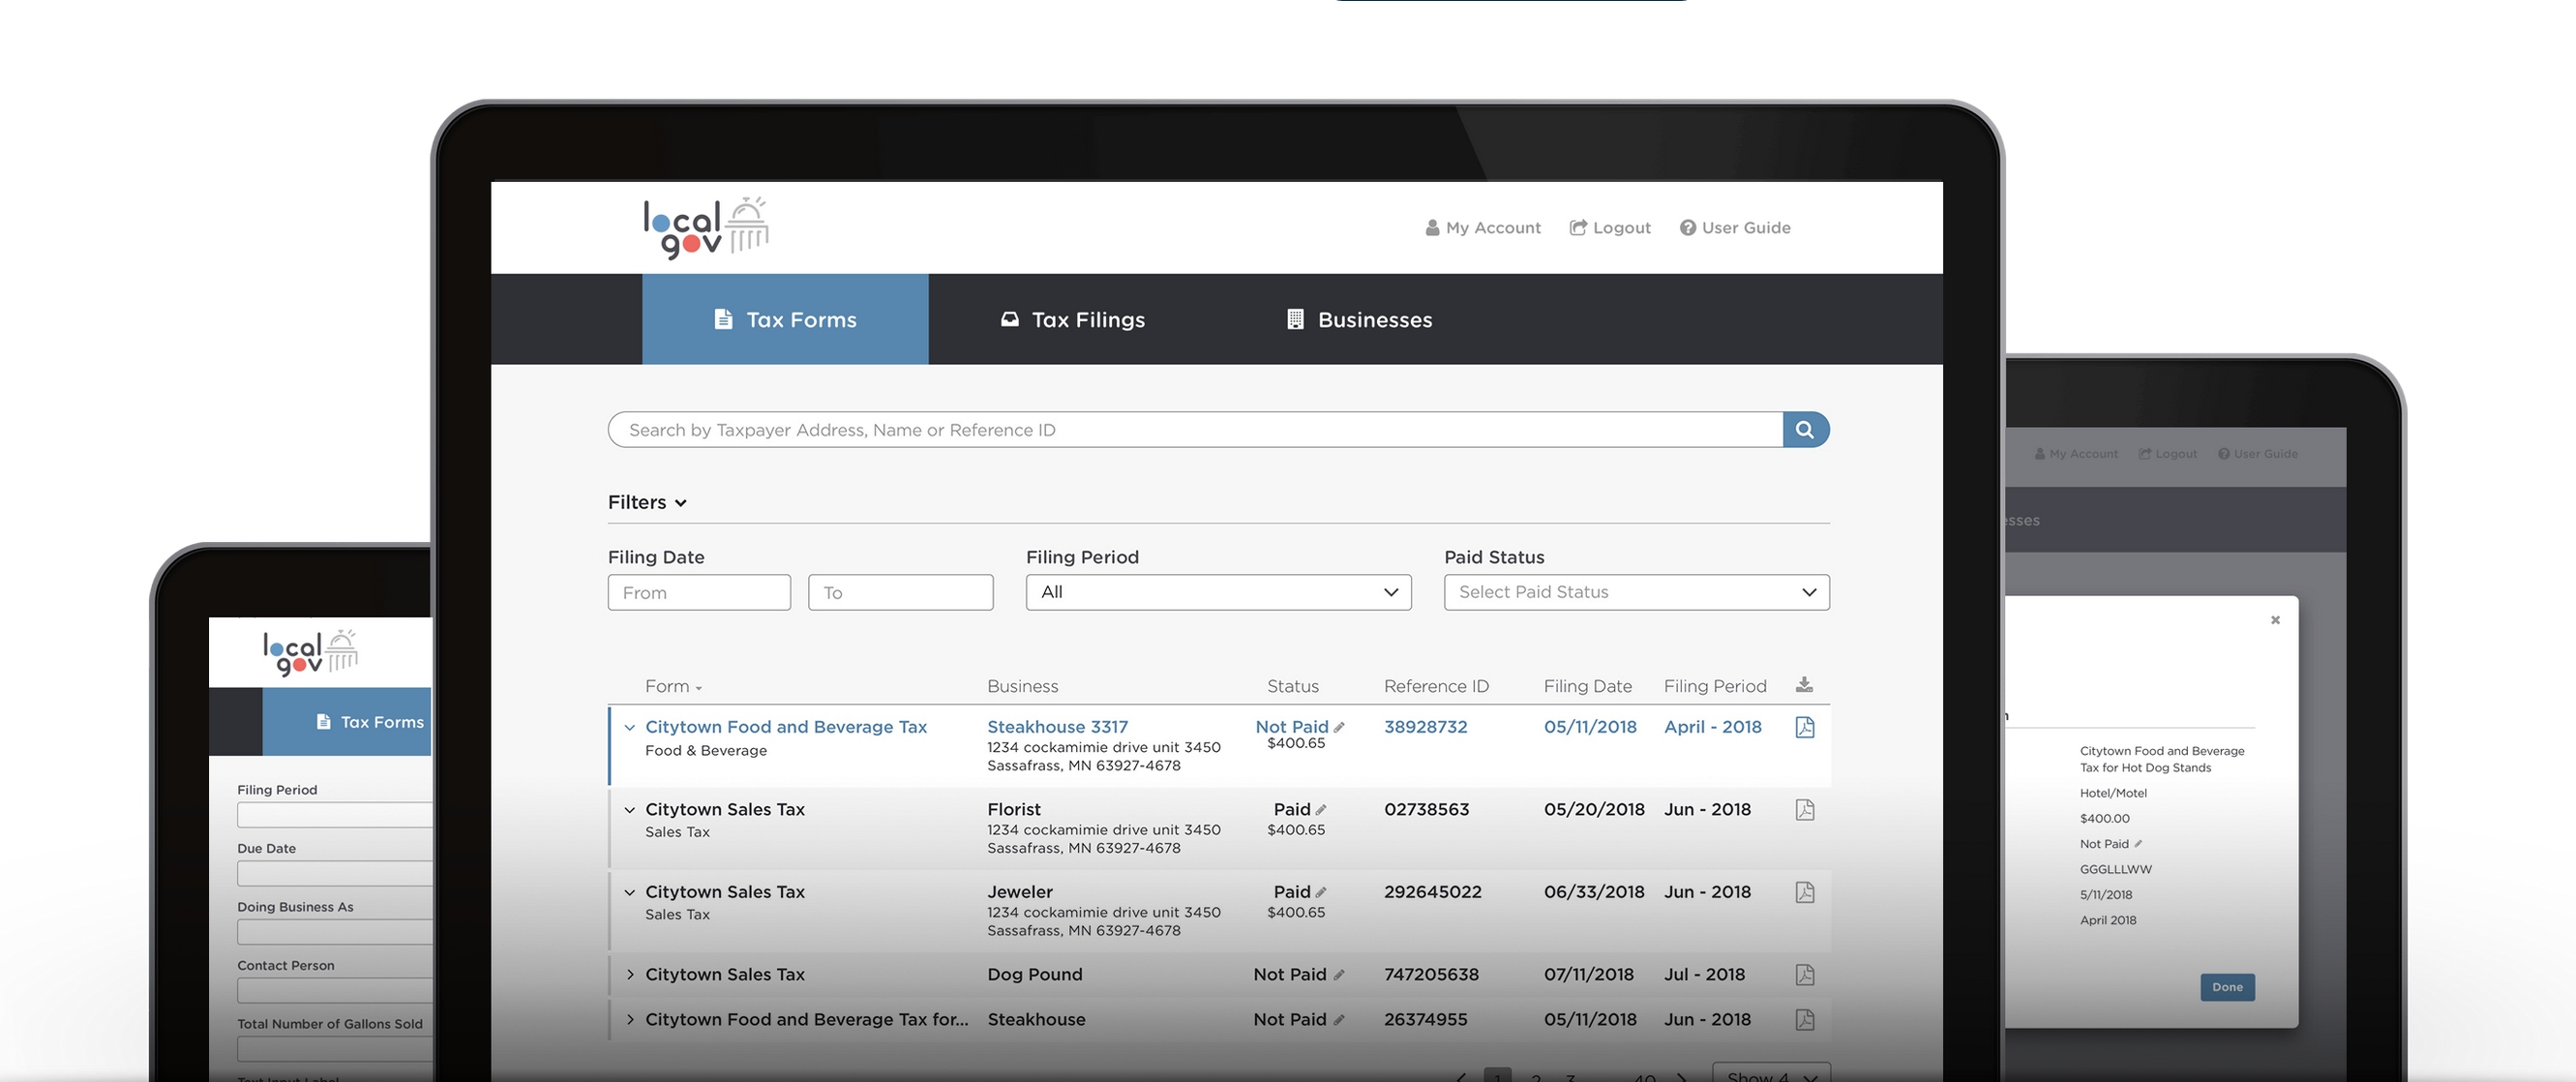Open the Steakhouse 3317 business link

click(x=1057, y=727)
